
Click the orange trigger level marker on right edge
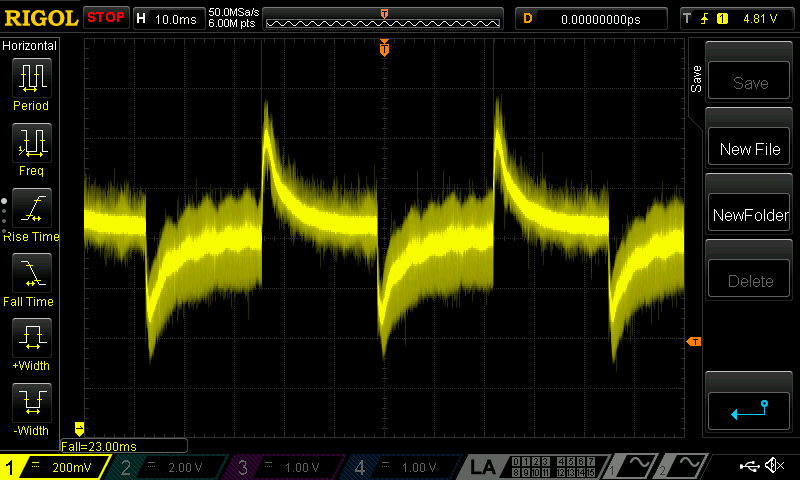click(x=694, y=342)
